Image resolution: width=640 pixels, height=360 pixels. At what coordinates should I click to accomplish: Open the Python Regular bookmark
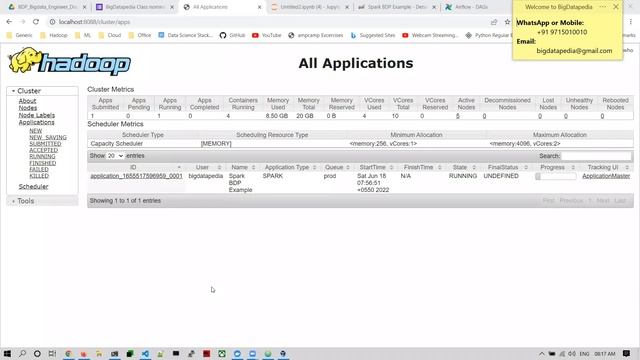click(x=489, y=36)
